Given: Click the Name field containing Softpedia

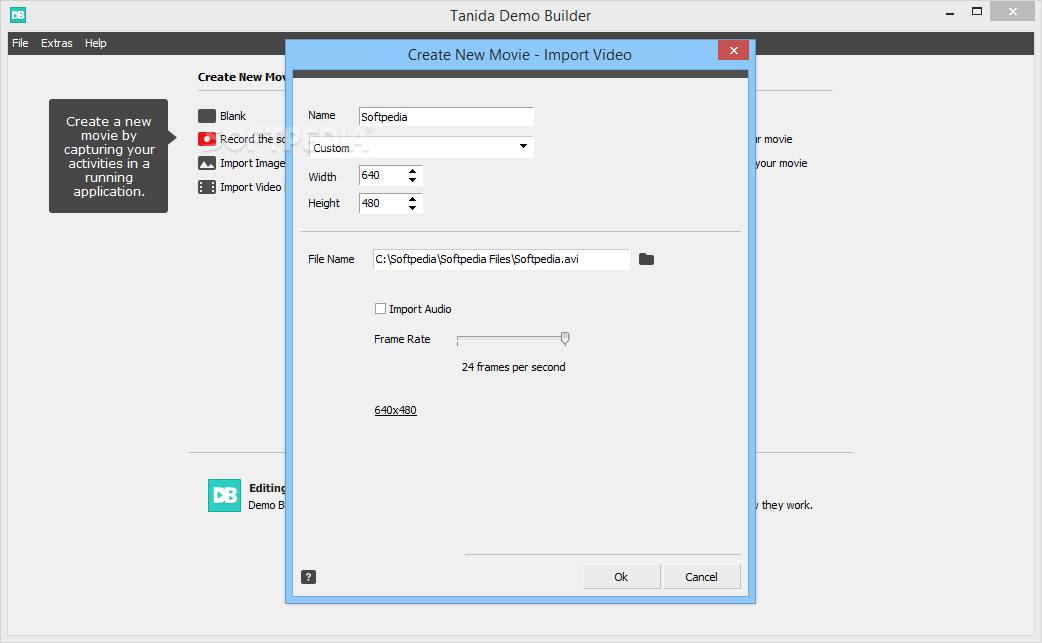Looking at the screenshot, I should click(x=446, y=117).
